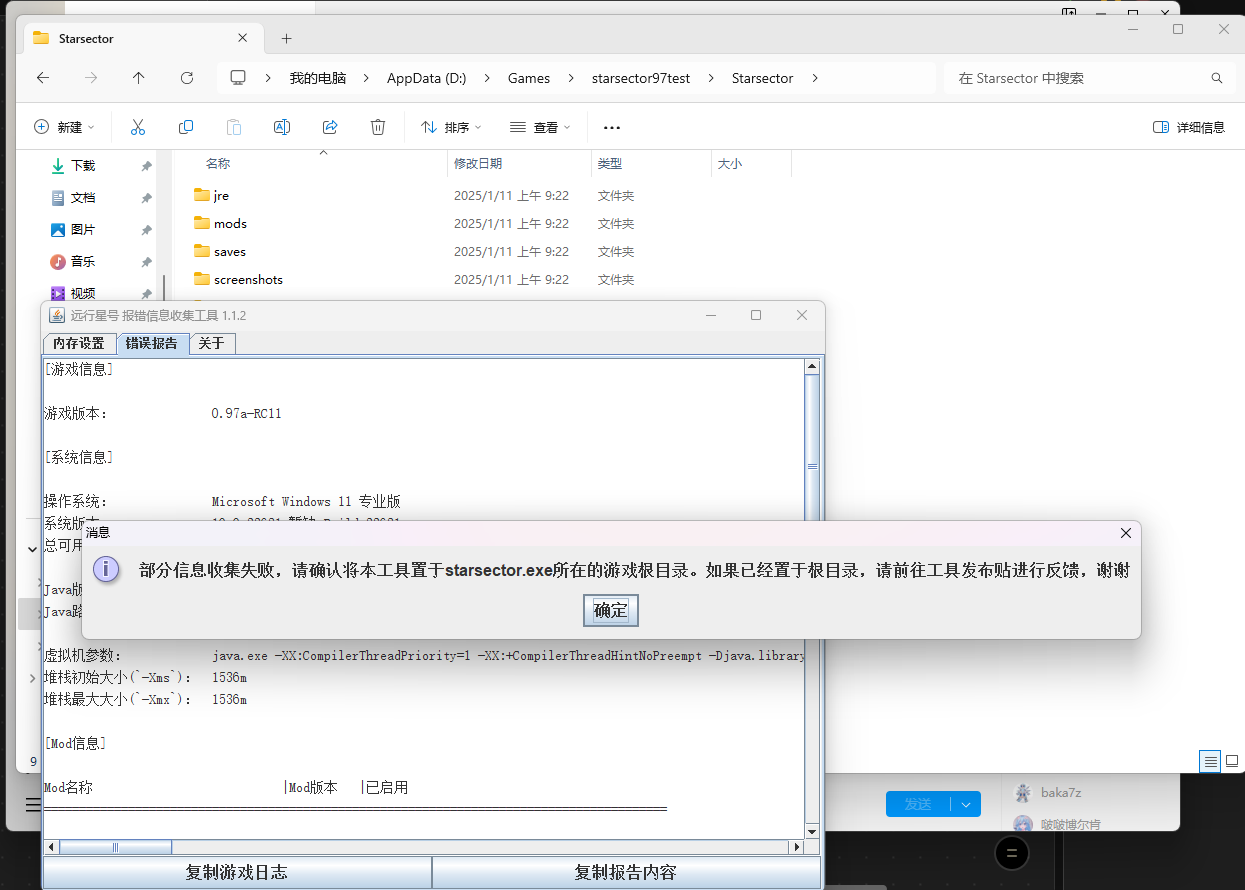Open the 查看 view options dropdown
This screenshot has height=890, width=1245.
click(539, 127)
